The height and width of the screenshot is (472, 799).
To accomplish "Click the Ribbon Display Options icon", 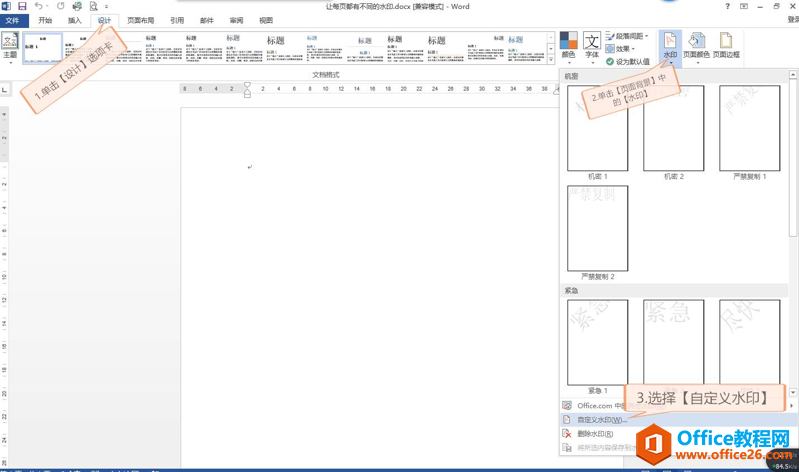I will click(744, 6).
